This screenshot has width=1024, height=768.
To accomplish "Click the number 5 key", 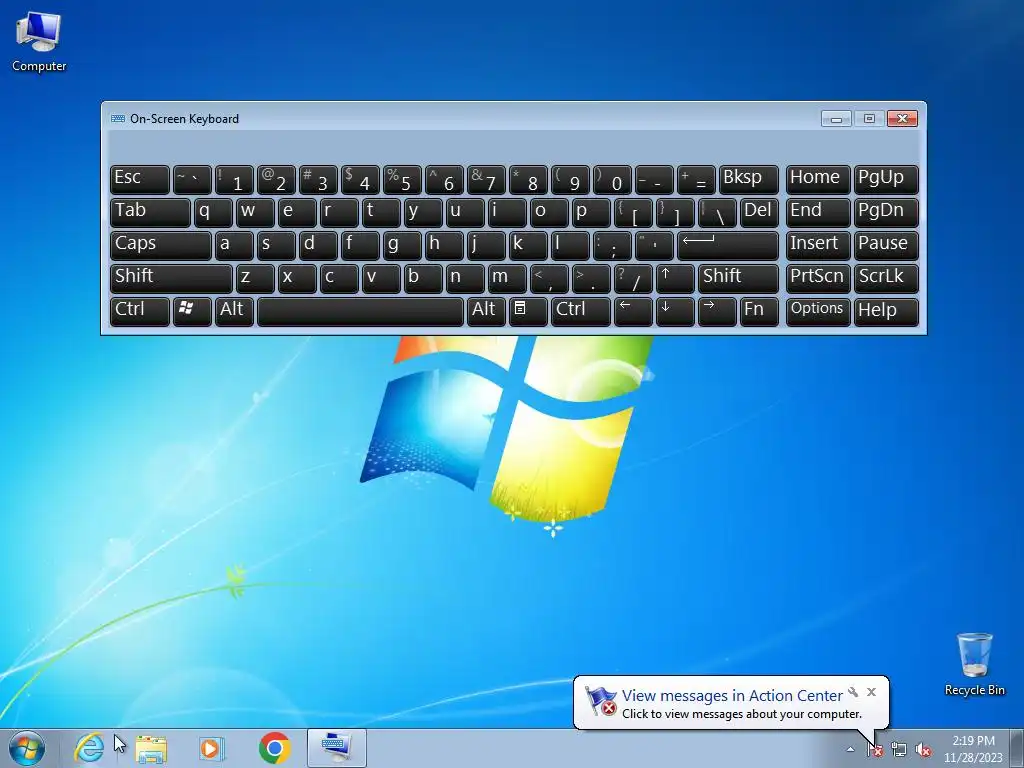I will coord(402,179).
